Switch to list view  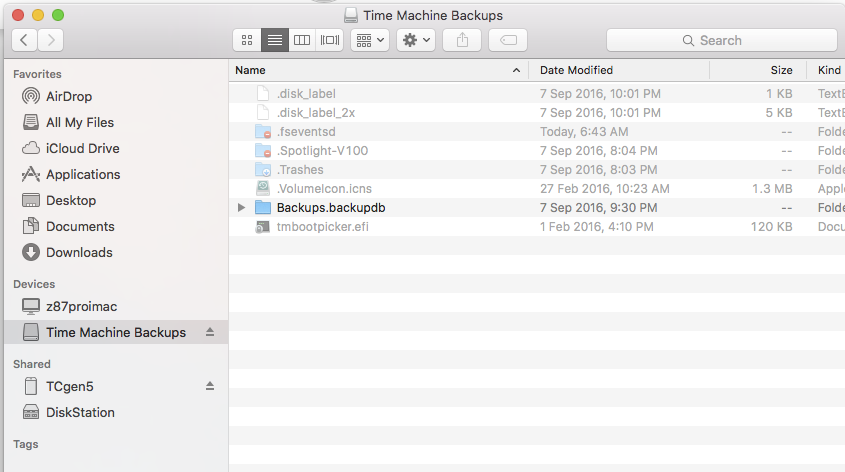275,40
